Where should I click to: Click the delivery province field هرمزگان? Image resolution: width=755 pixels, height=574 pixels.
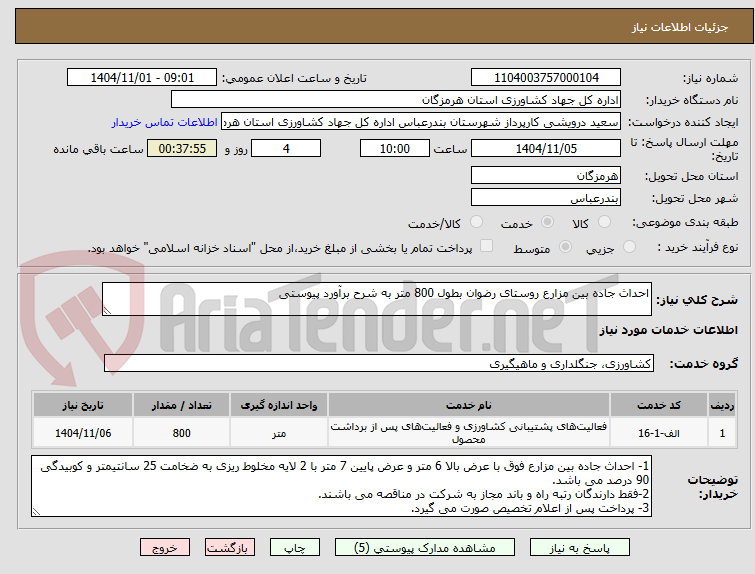point(546,175)
